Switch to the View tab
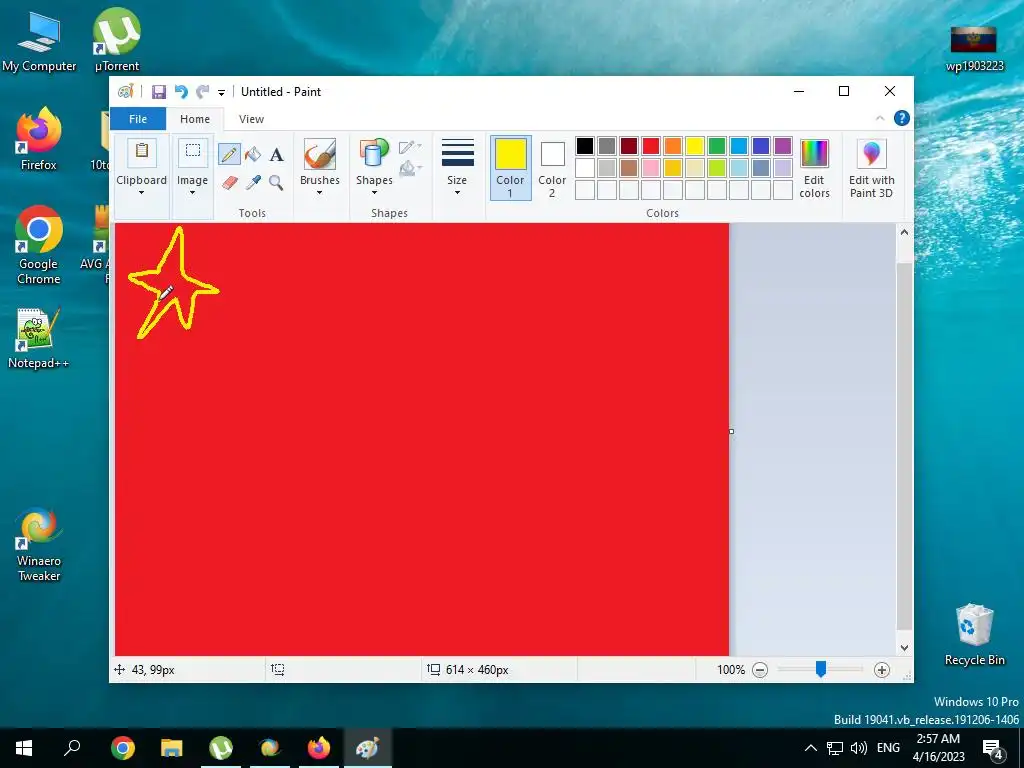The image size is (1024, 768). 251,119
